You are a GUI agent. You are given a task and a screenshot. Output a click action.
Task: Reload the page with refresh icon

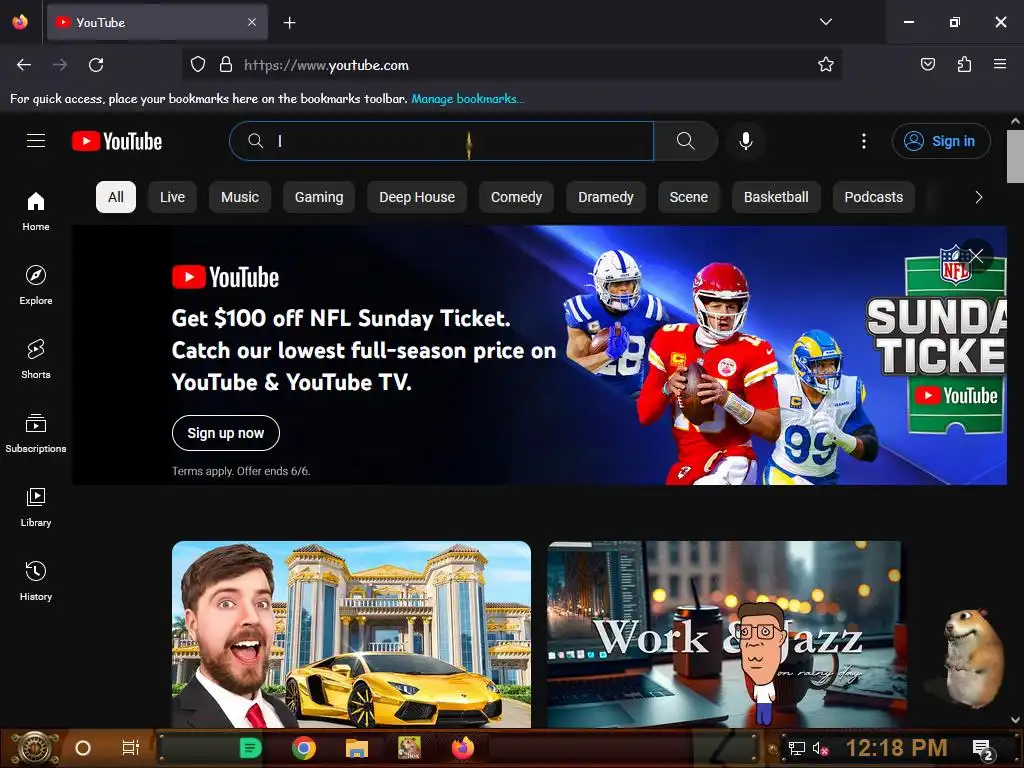click(x=96, y=65)
